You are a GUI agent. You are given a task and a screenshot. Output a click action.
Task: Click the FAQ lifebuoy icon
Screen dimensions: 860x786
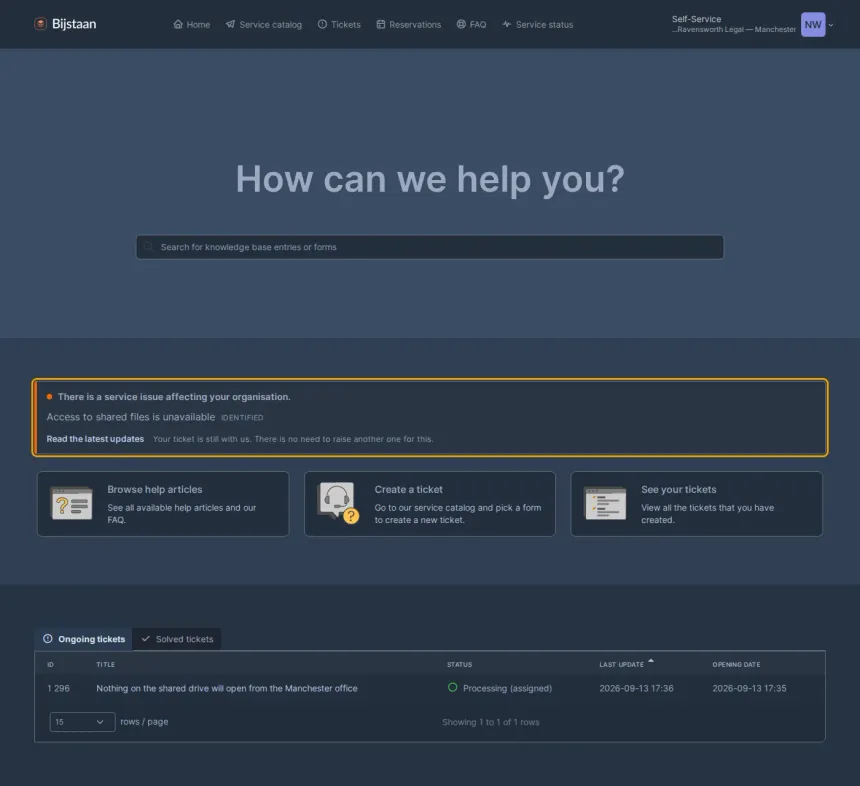[461, 24]
